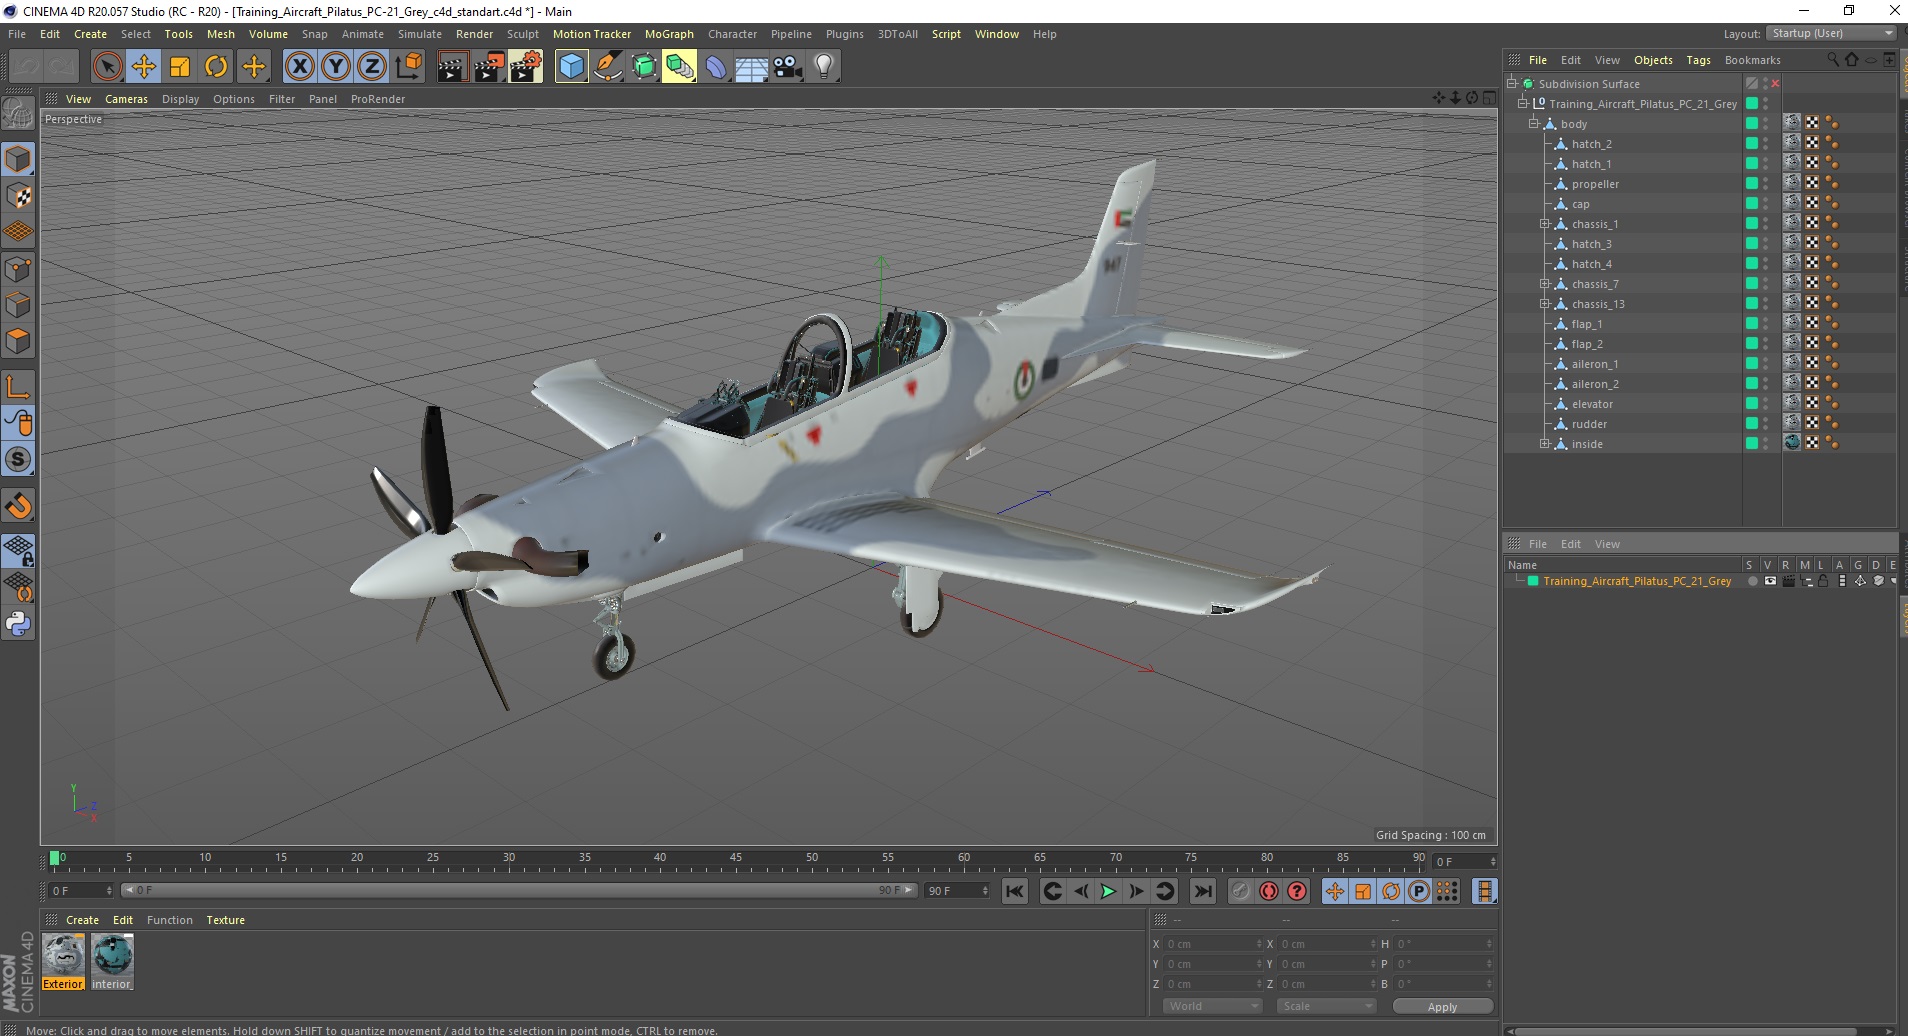Activate the Move tool in the toolbar
Image resolution: width=1908 pixels, height=1036 pixels.
pos(143,67)
